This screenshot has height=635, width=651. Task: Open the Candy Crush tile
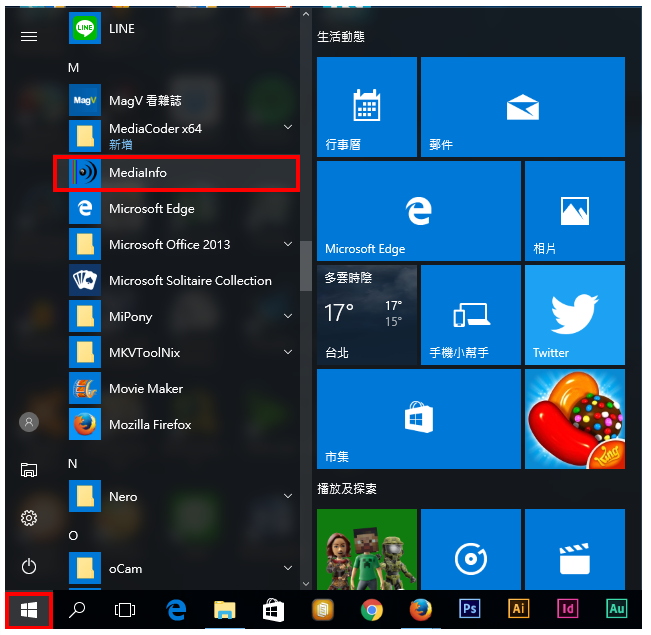[x=575, y=419]
